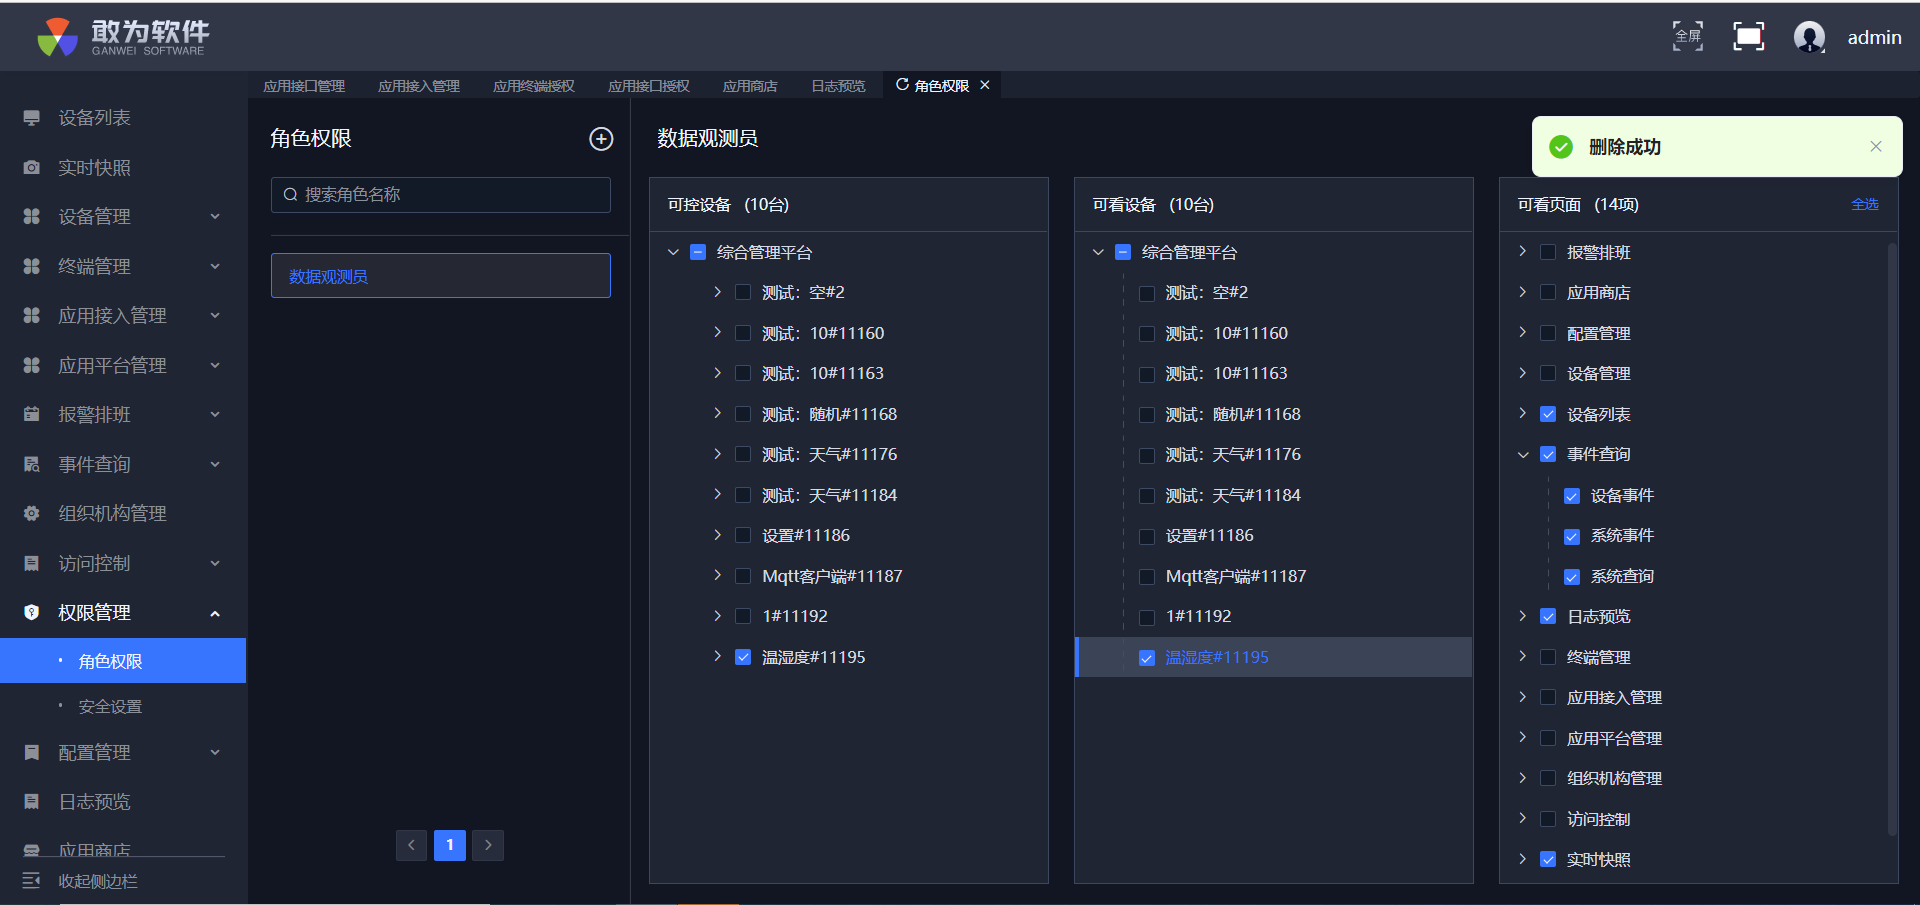Uncheck 温湿度#11195 in 可控设备 panel
The height and width of the screenshot is (905, 1920).
pyautogui.click(x=743, y=657)
